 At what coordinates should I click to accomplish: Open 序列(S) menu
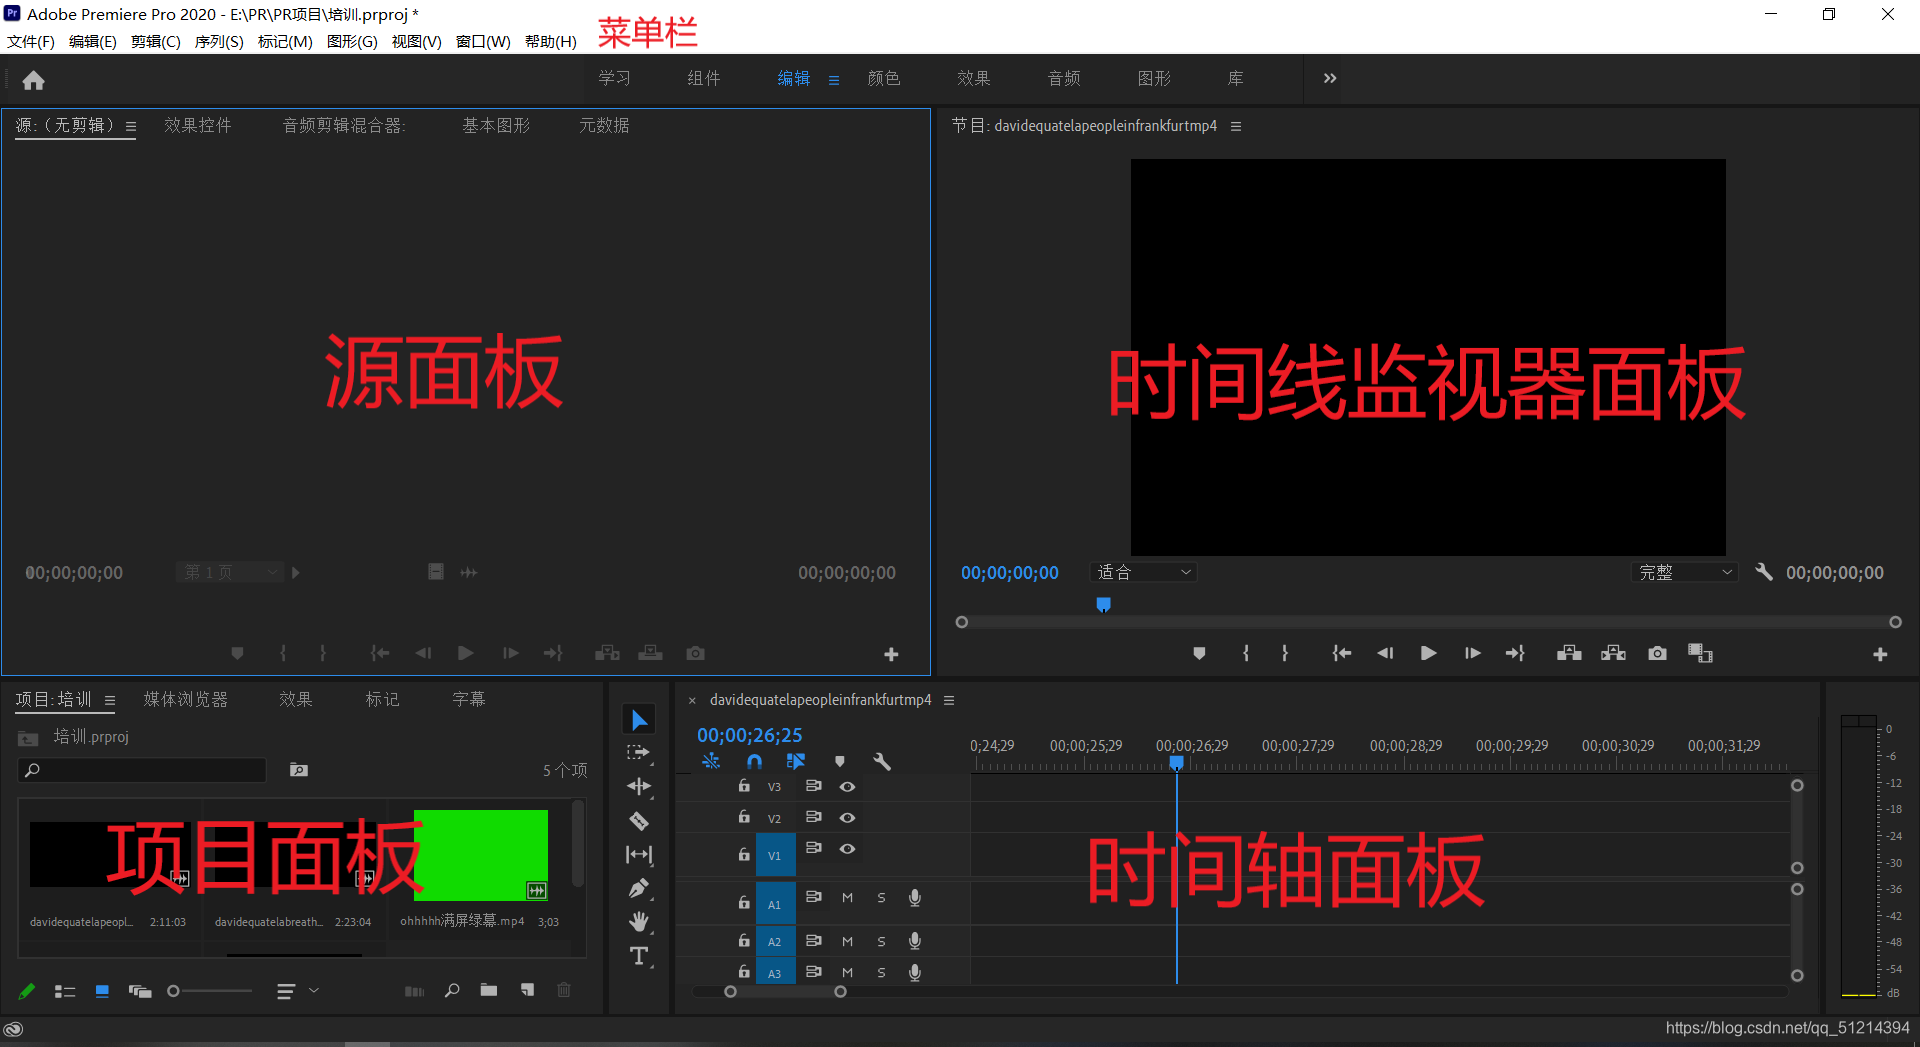tap(219, 41)
